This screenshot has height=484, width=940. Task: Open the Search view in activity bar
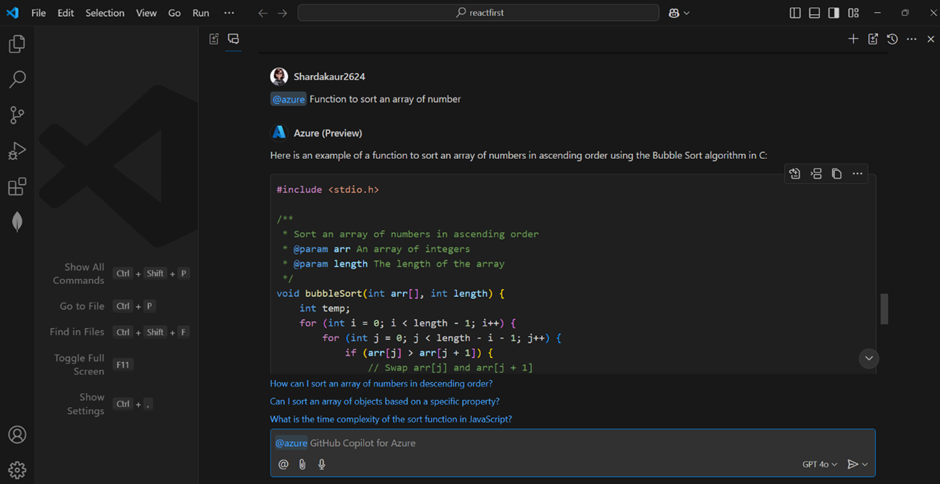pos(17,79)
